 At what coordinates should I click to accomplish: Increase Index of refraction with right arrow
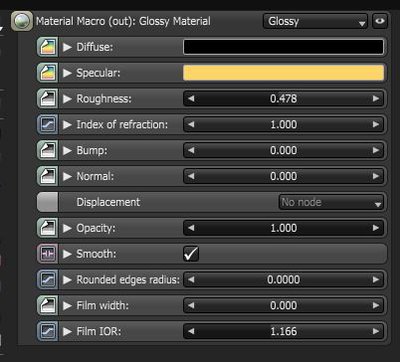coord(376,124)
